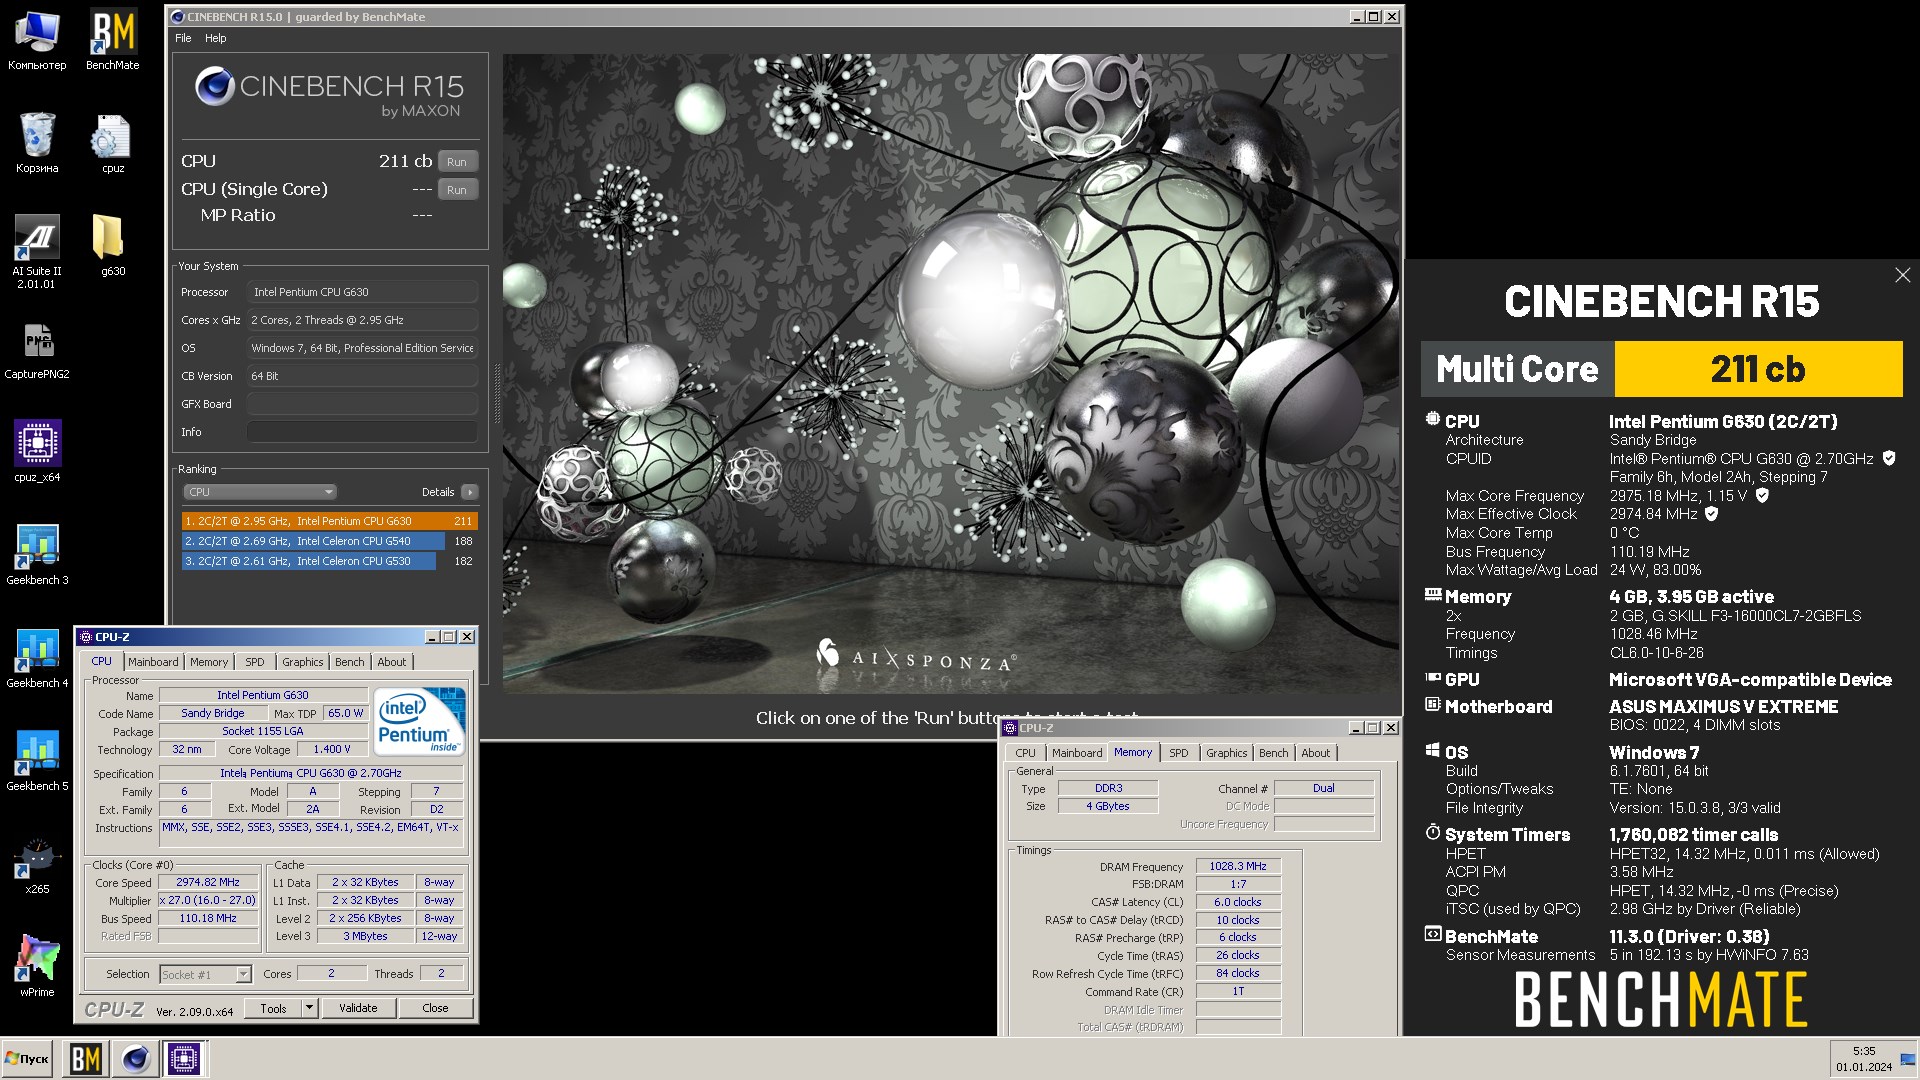The height and width of the screenshot is (1080, 1920).
Task: Select the Celeron G540 ranking row
Action: click(329, 541)
